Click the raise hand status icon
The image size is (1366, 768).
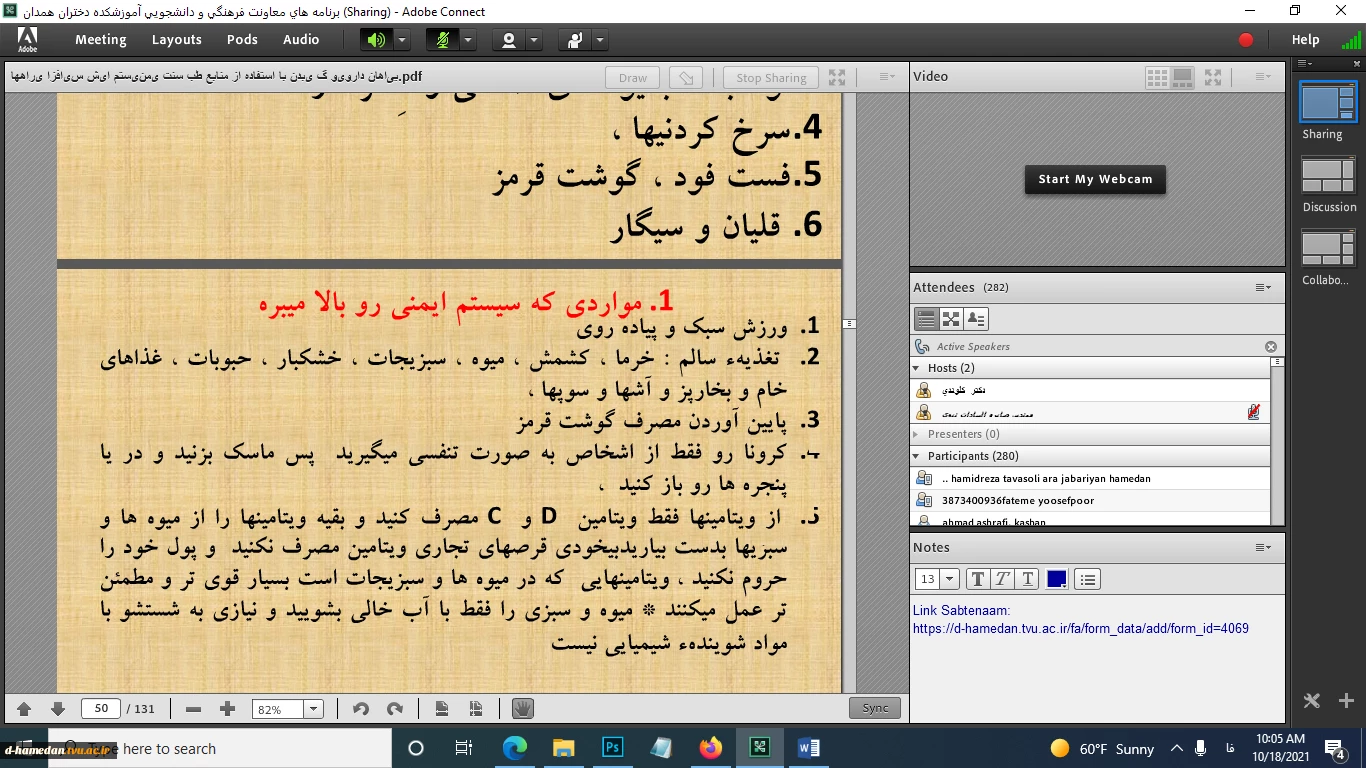(575, 40)
